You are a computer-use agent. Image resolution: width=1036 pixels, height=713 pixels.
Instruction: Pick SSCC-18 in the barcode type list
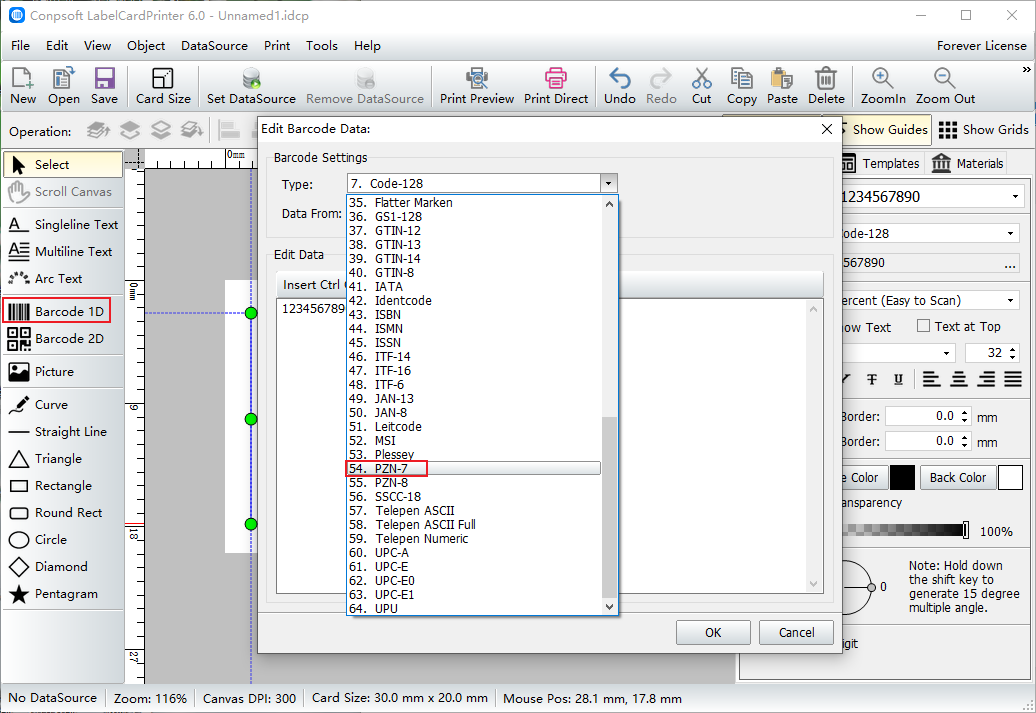point(474,496)
